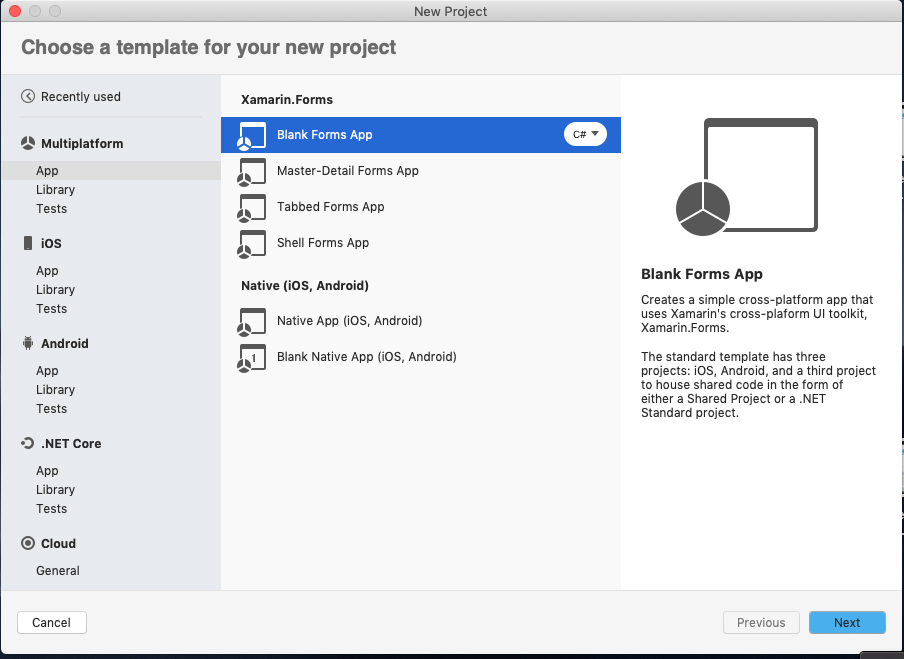Click the Recently used clock icon

[x=29, y=96]
